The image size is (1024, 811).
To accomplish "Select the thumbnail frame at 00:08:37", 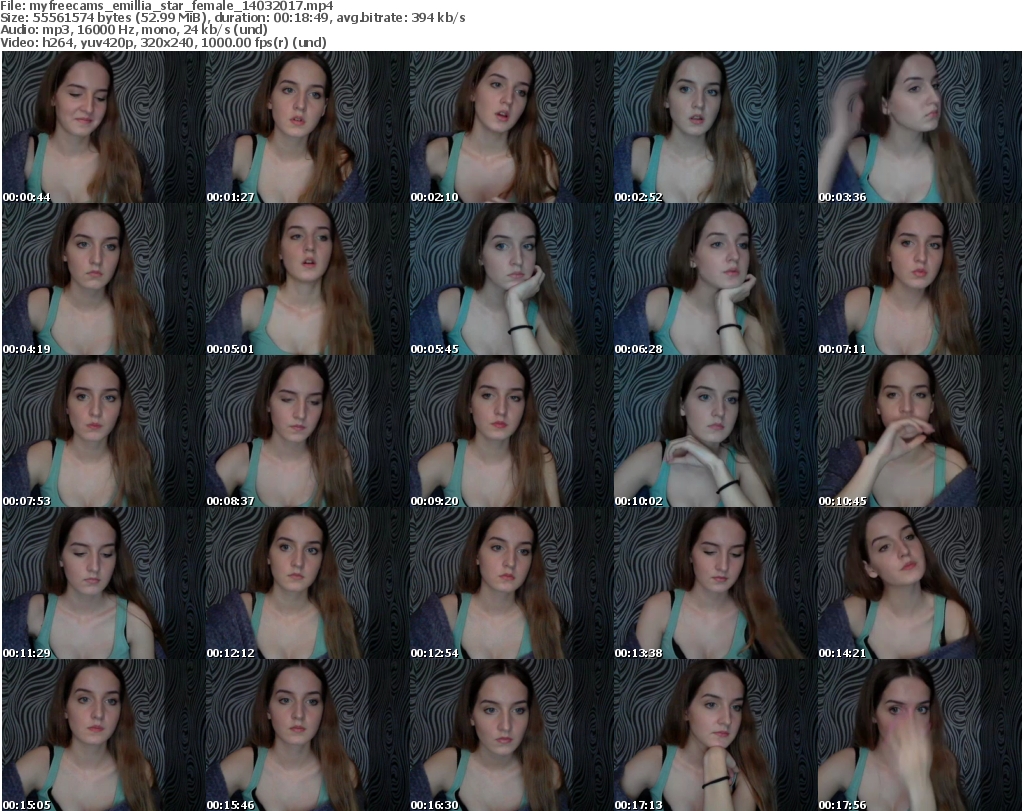I will point(308,432).
